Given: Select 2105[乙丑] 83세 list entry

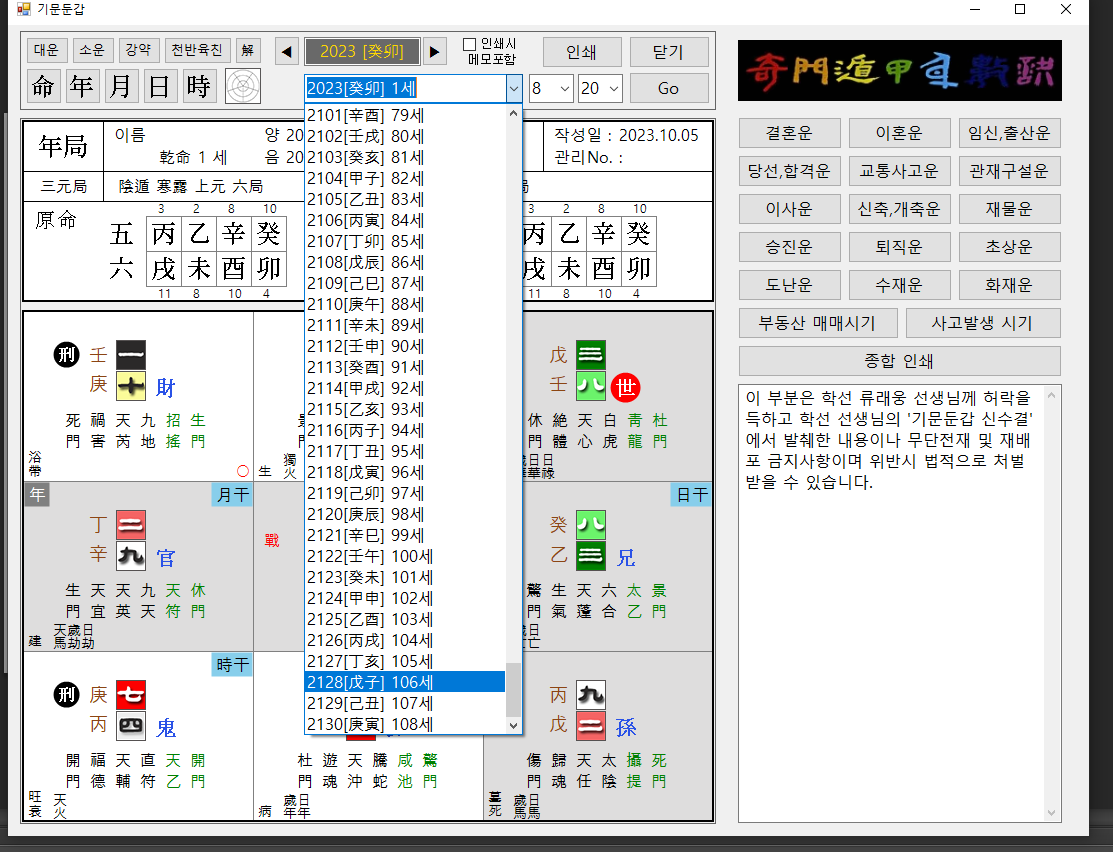Looking at the screenshot, I should pos(405,200).
